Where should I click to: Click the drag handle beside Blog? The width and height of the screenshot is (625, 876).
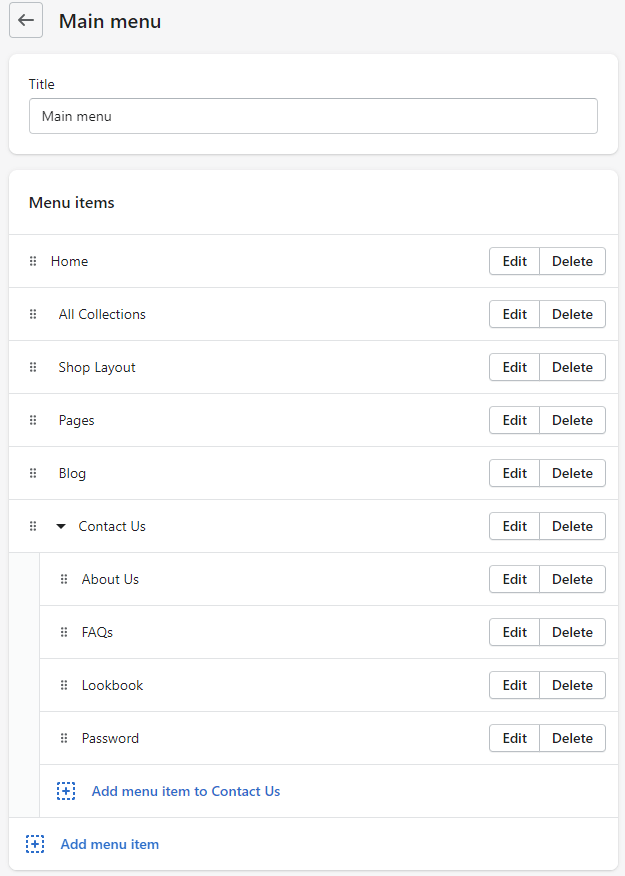coord(33,473)
